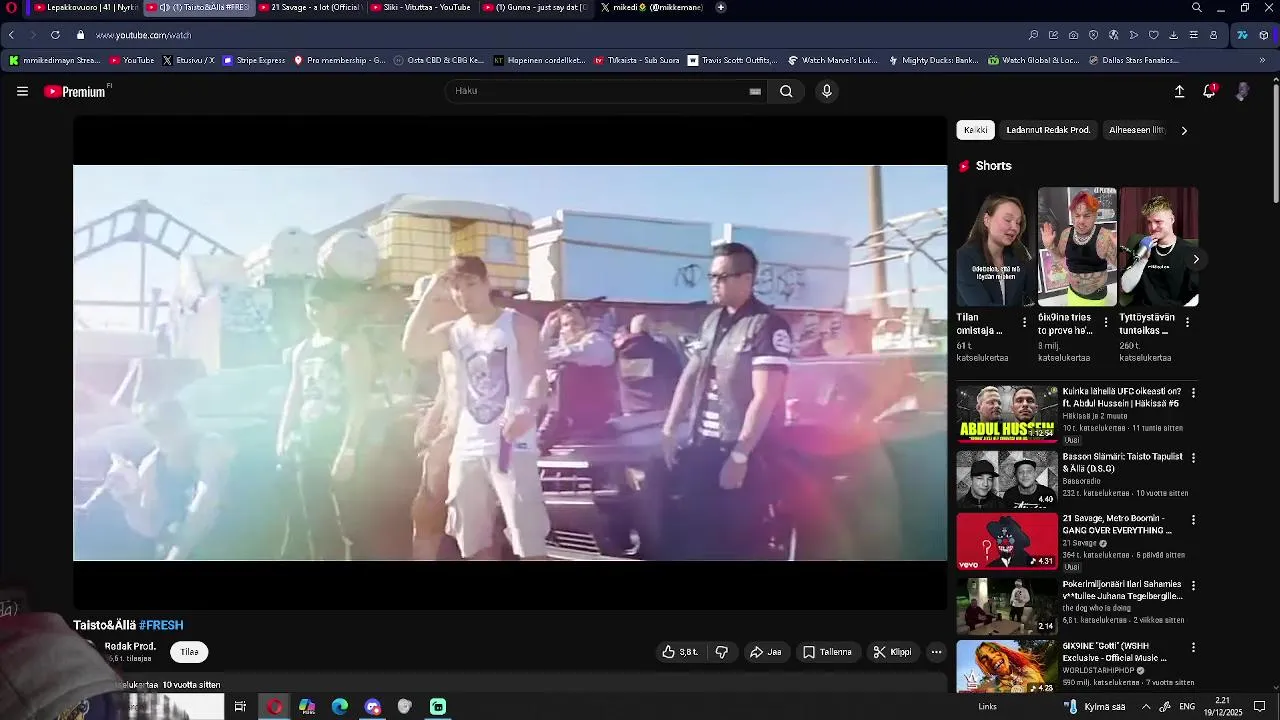The height and width of the screenshot is (720, 1280).
Task: Open the Redak Prod. channel name
Action: [130, 647]
